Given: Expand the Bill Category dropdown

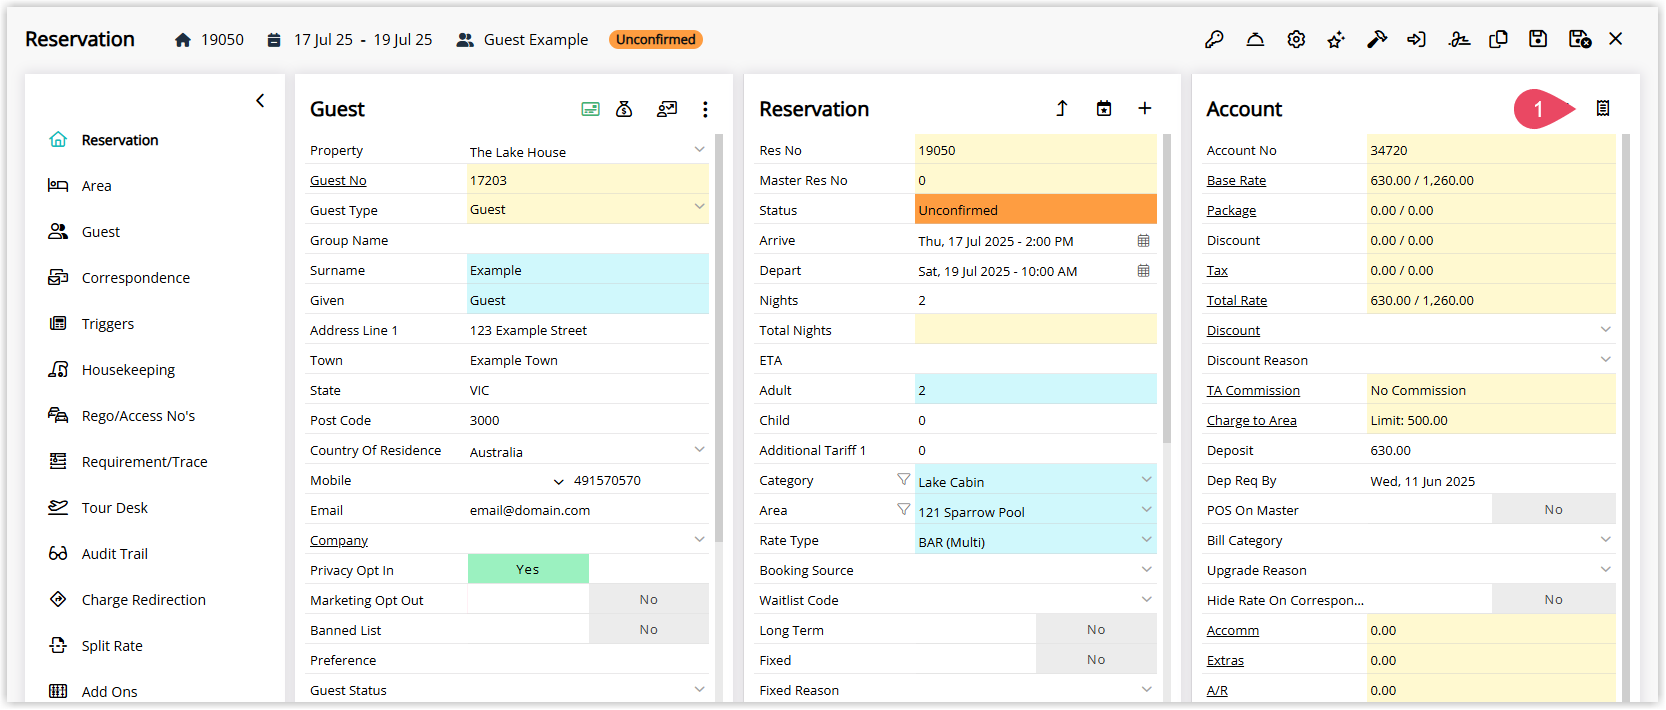Looking at the screenshot, I should 1605,539.
